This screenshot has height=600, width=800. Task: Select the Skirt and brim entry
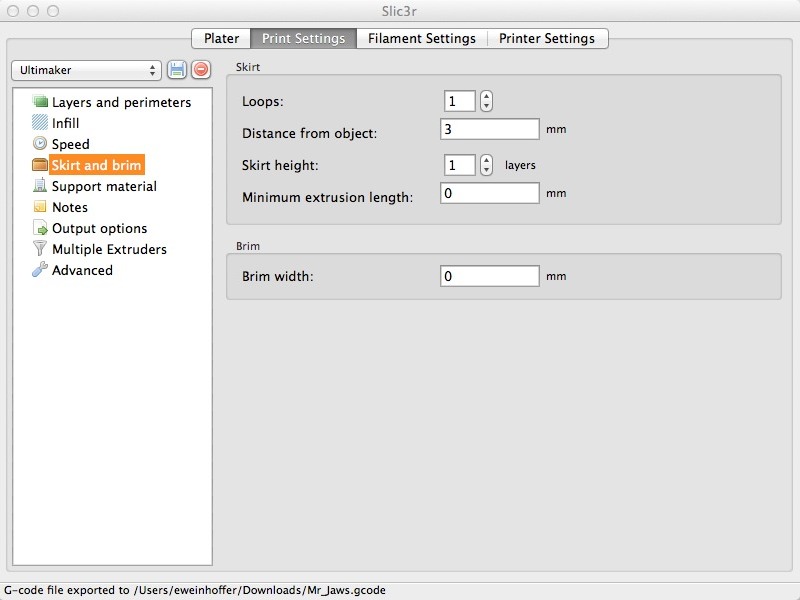pyautogui.click(x=96, y=165)
